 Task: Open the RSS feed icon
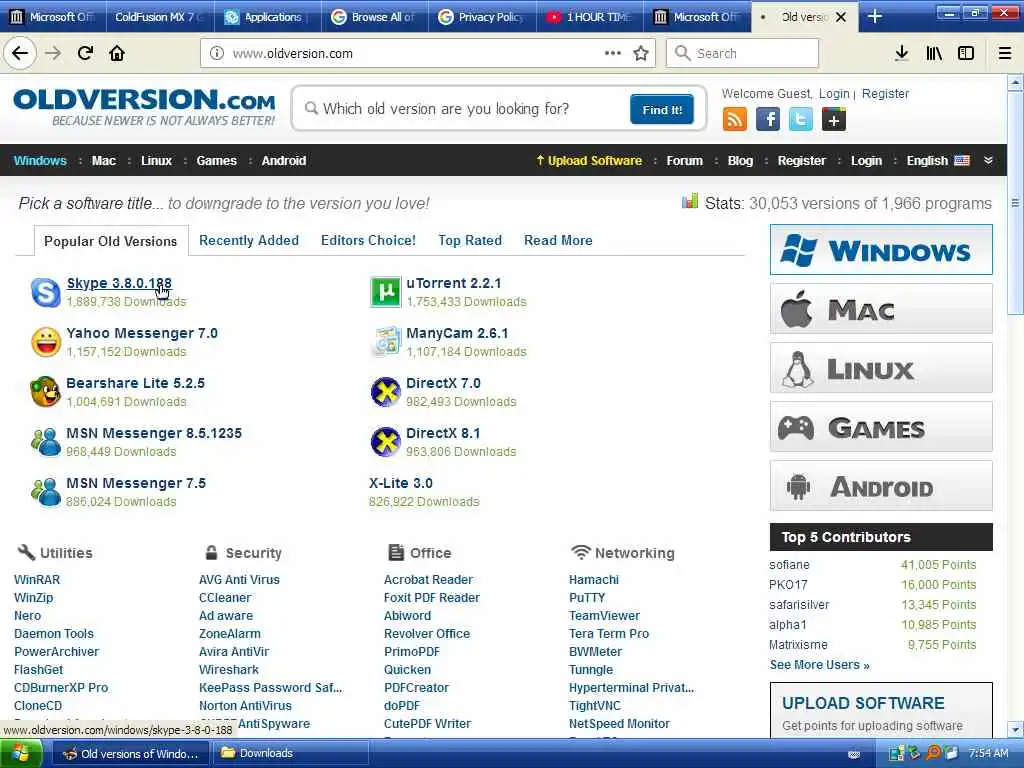tap(735, 120)
